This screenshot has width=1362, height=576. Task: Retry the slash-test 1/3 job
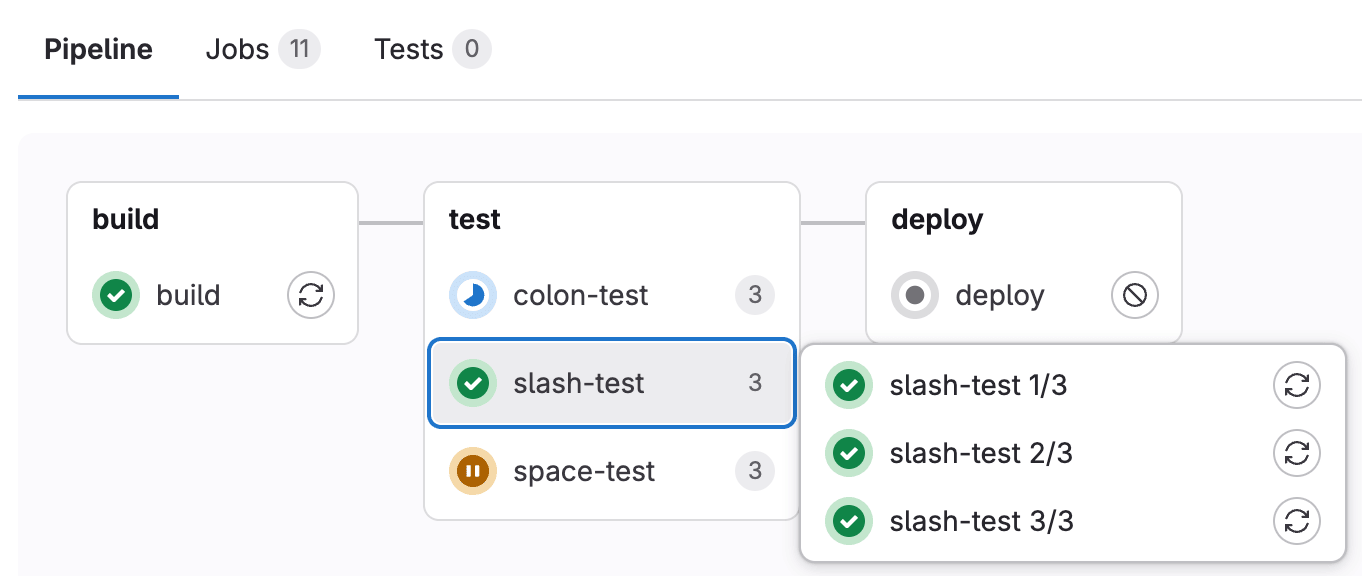[x=1296, y=385]
